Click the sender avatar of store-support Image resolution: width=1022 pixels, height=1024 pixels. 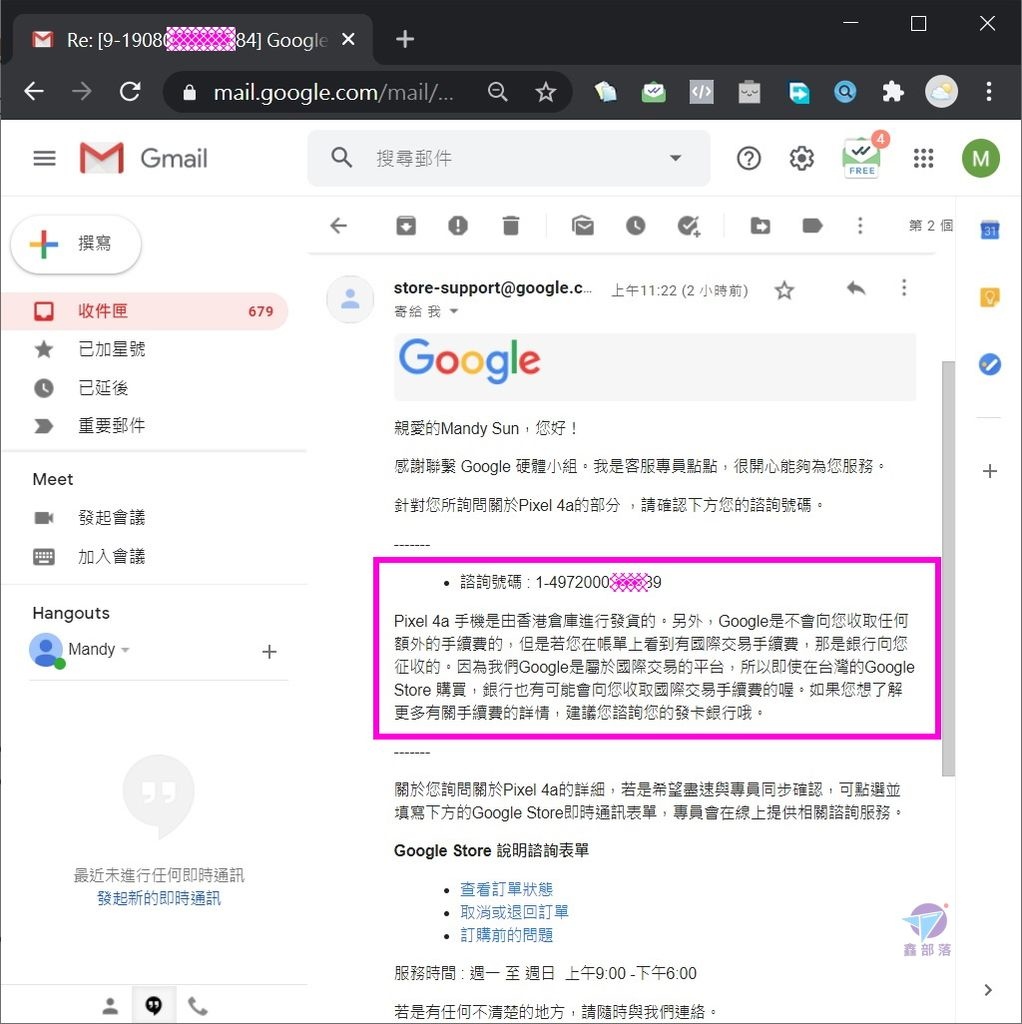click(x=350, y=299)
